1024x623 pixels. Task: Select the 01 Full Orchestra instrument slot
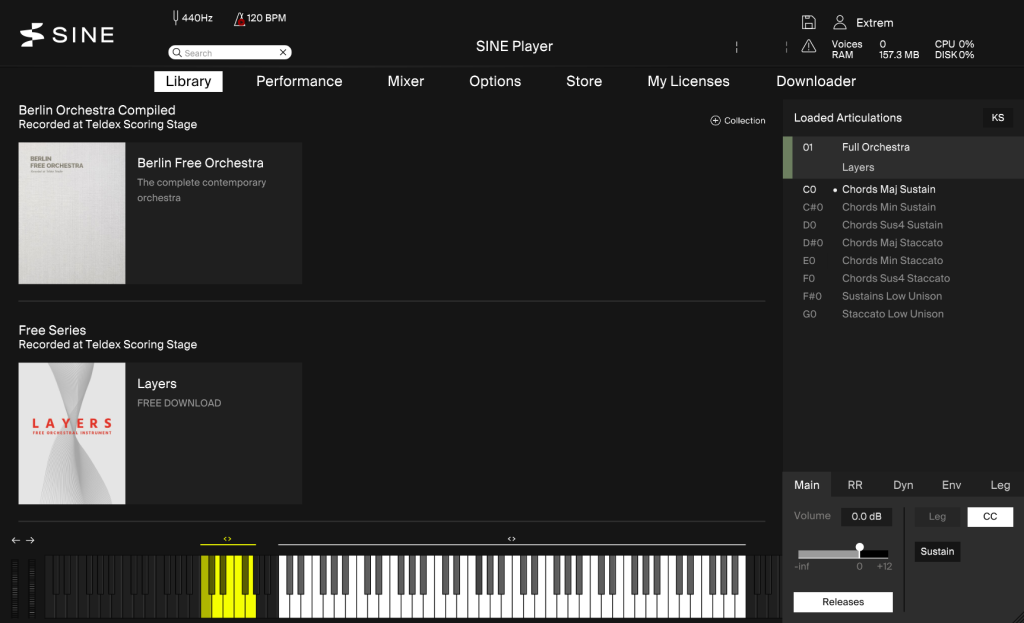tap(903, 157)
